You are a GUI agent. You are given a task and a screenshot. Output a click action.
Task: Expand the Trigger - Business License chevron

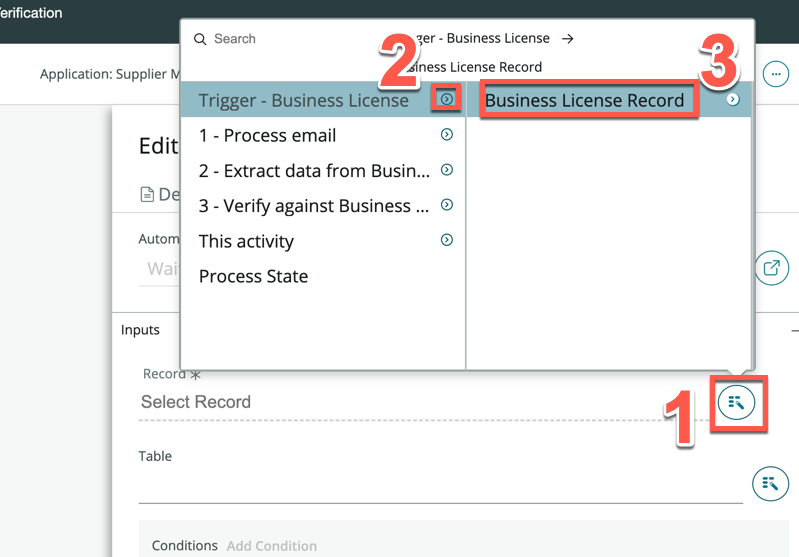tap(447, 99)
